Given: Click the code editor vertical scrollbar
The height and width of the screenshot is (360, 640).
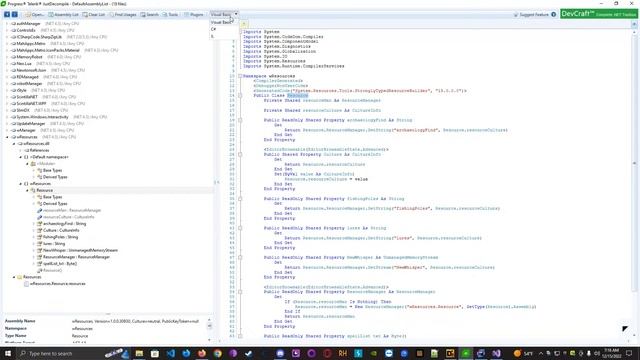Looking at the screenshot, I should pos(634,163).
